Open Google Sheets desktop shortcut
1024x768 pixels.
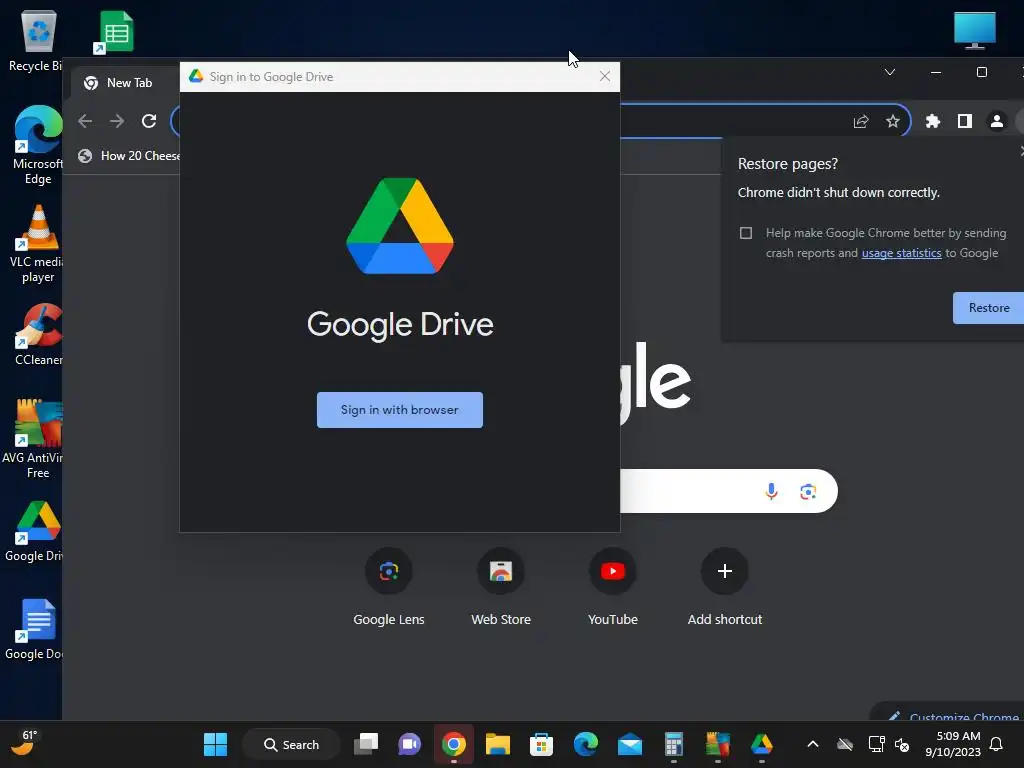(116, 33)
